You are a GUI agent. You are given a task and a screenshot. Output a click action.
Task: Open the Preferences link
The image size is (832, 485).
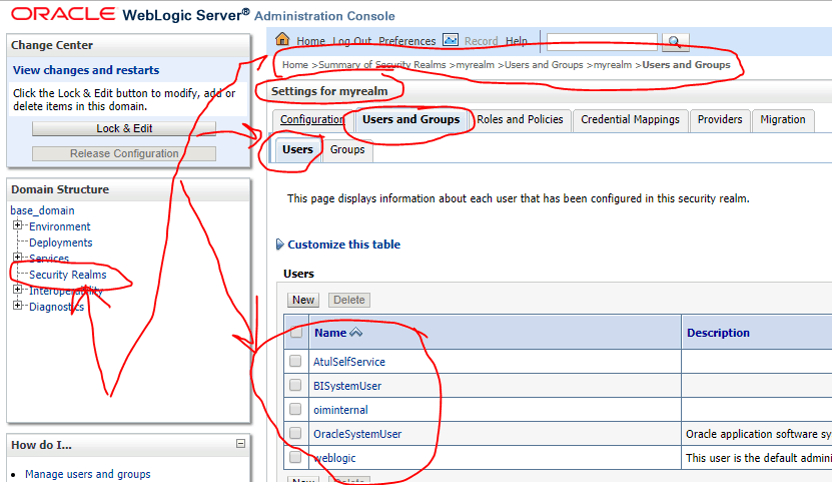click(407, 41)
